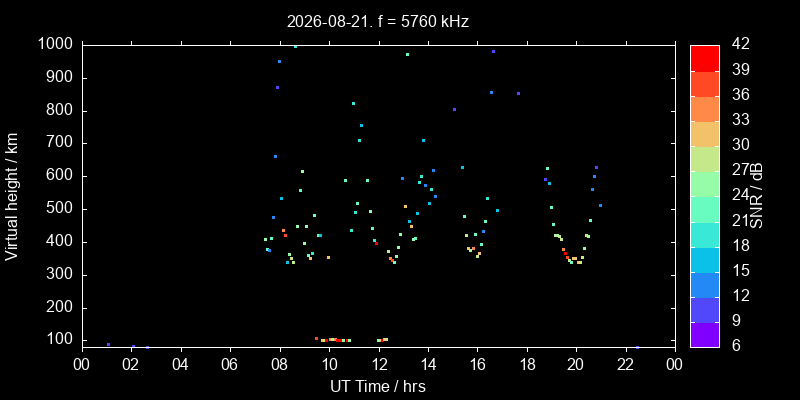Screen dimensions: 800x400
Task: Click the 'UT Time / hrs' axis label
Action: (x=378, y=386)
